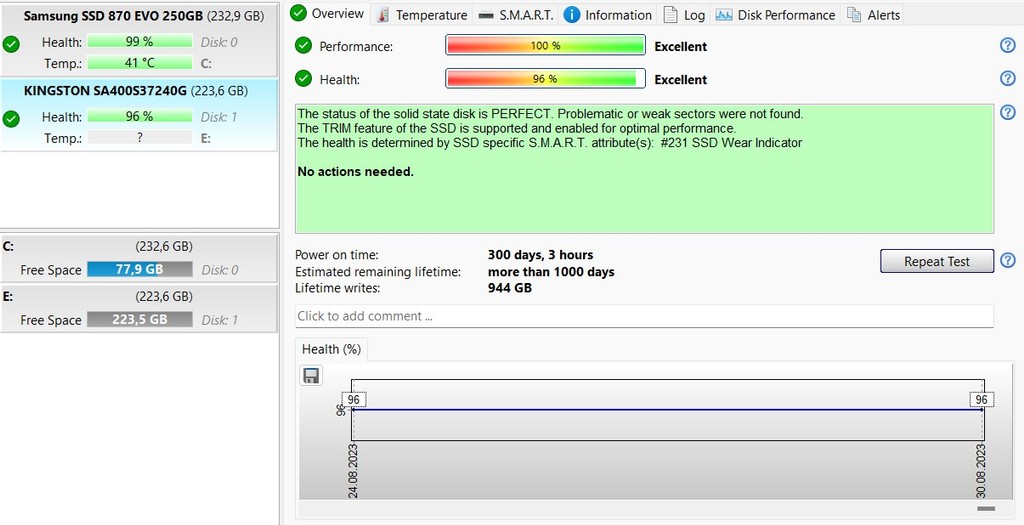Click the Performance 100 % bar
Viewport: 1024px width, 525px height.
click(x=545, y=46)
